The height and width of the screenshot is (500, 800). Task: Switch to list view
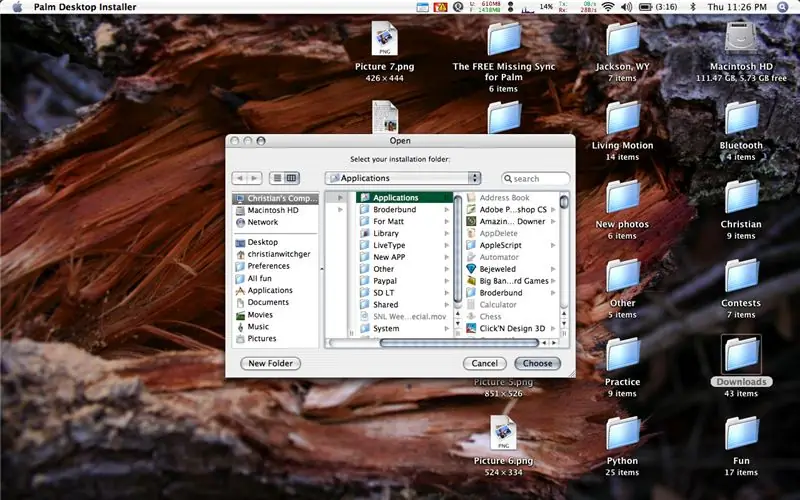tap(277, 178)
